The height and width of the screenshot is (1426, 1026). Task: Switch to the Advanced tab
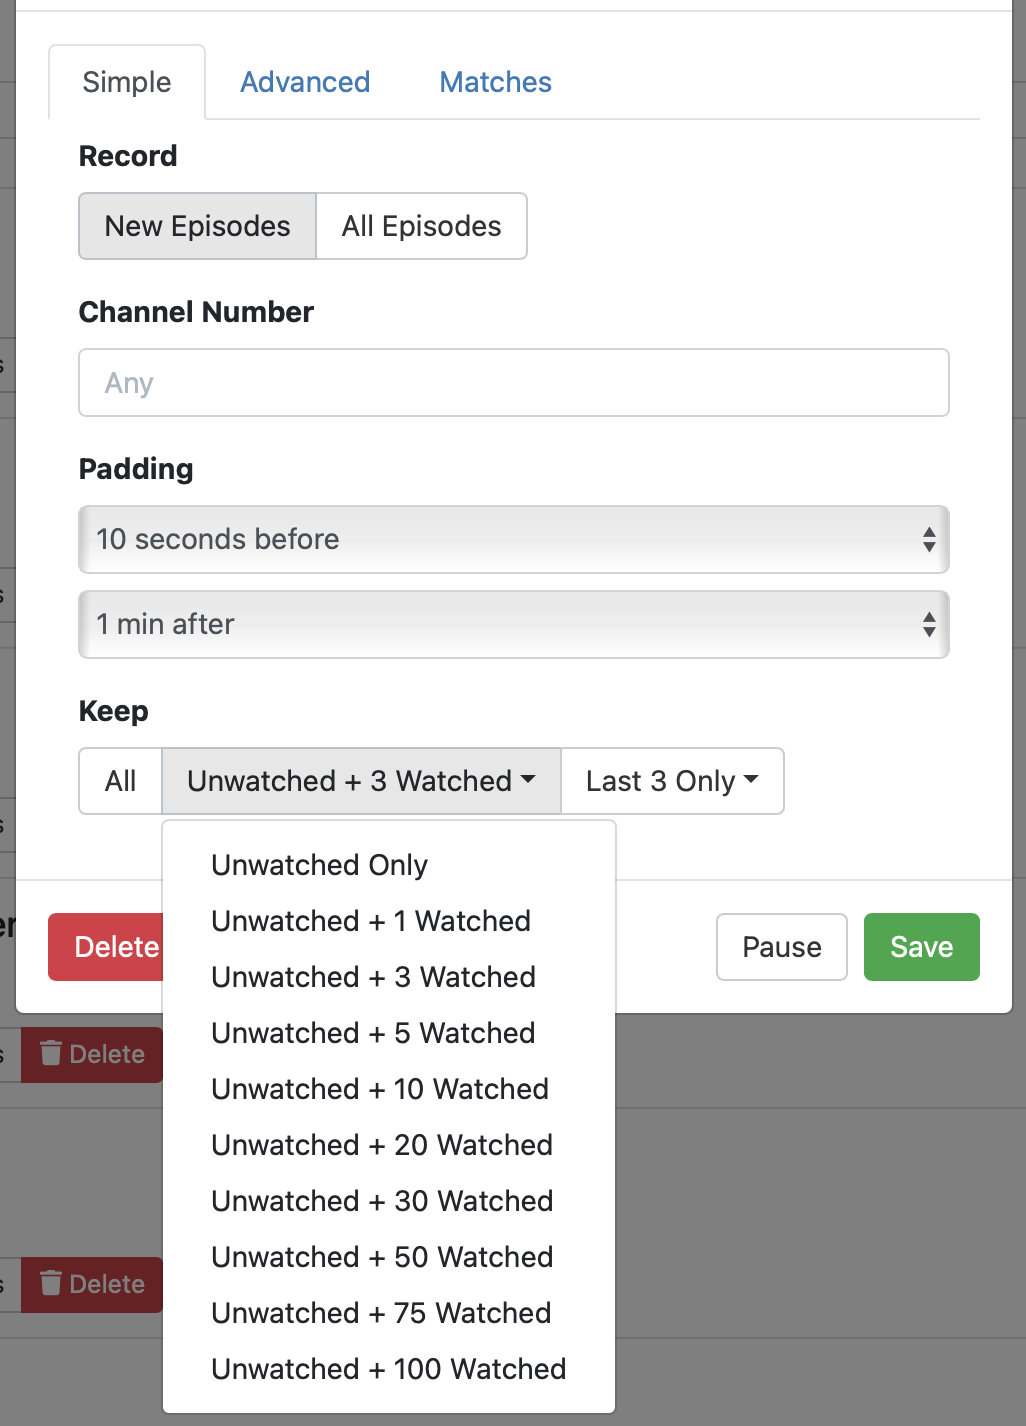(x=305, y=82)
